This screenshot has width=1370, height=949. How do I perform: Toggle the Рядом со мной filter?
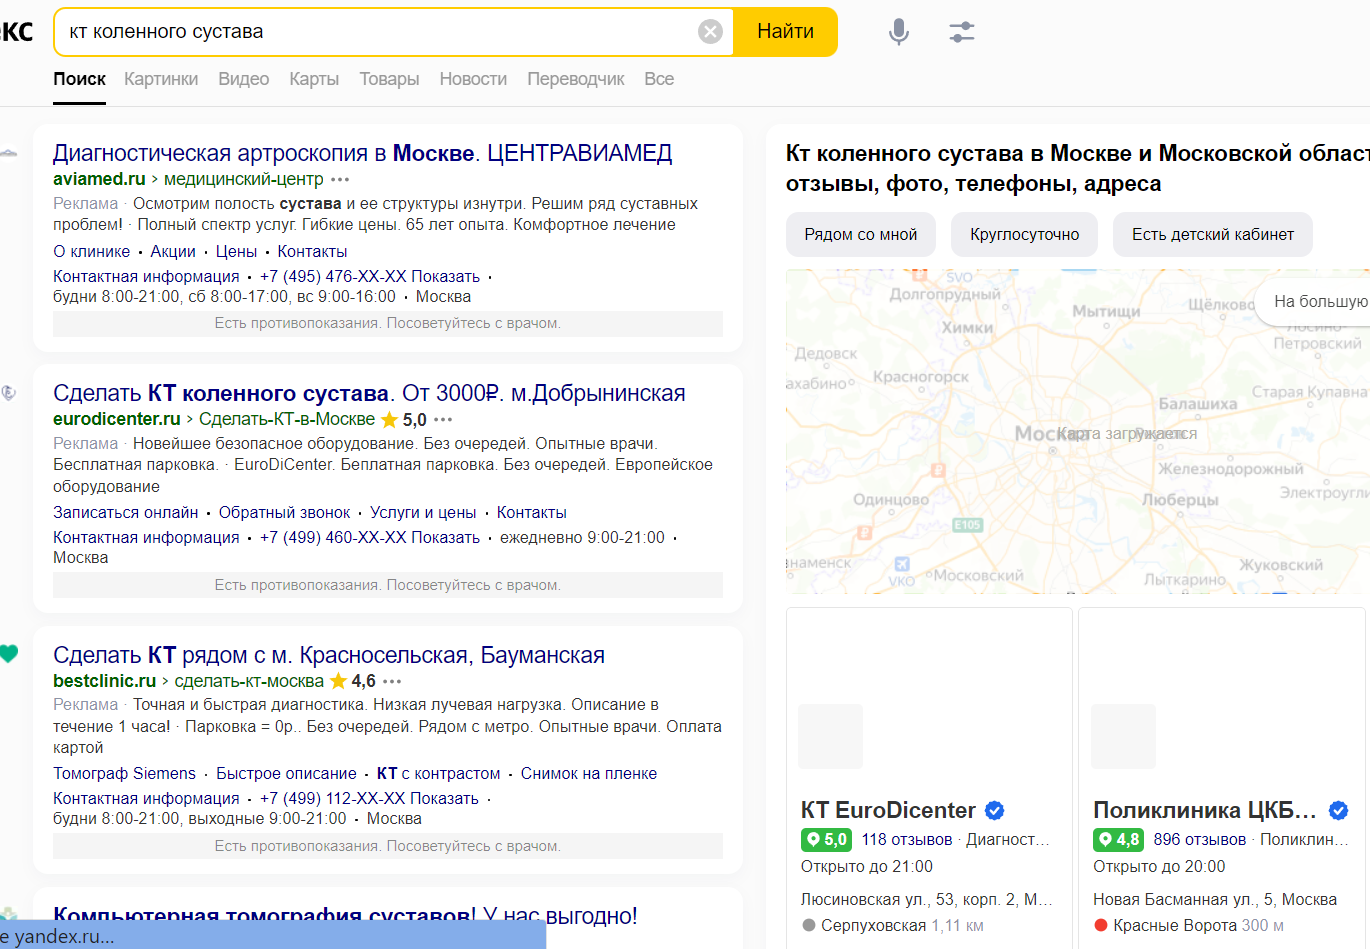[861, 234]
